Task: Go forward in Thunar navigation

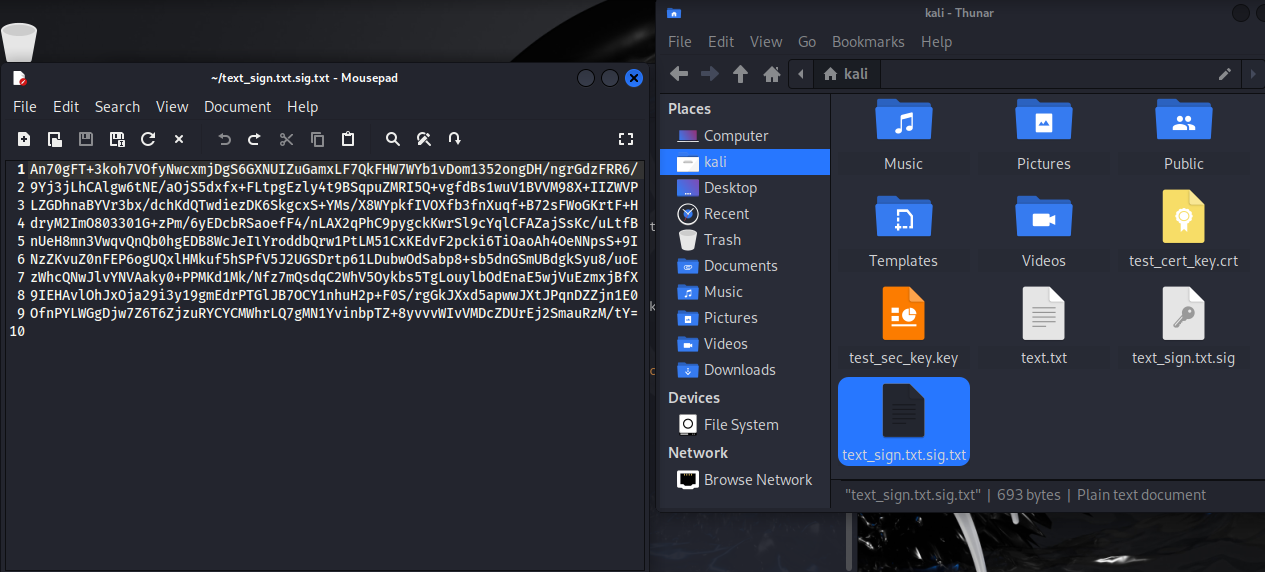Action: 710,74
